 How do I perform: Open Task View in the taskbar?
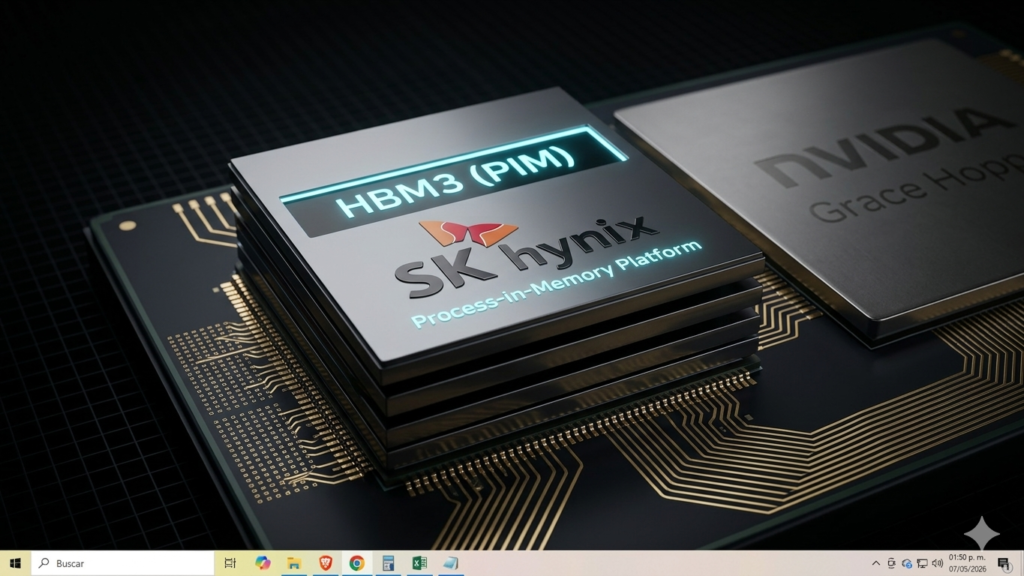coord(230,563)
